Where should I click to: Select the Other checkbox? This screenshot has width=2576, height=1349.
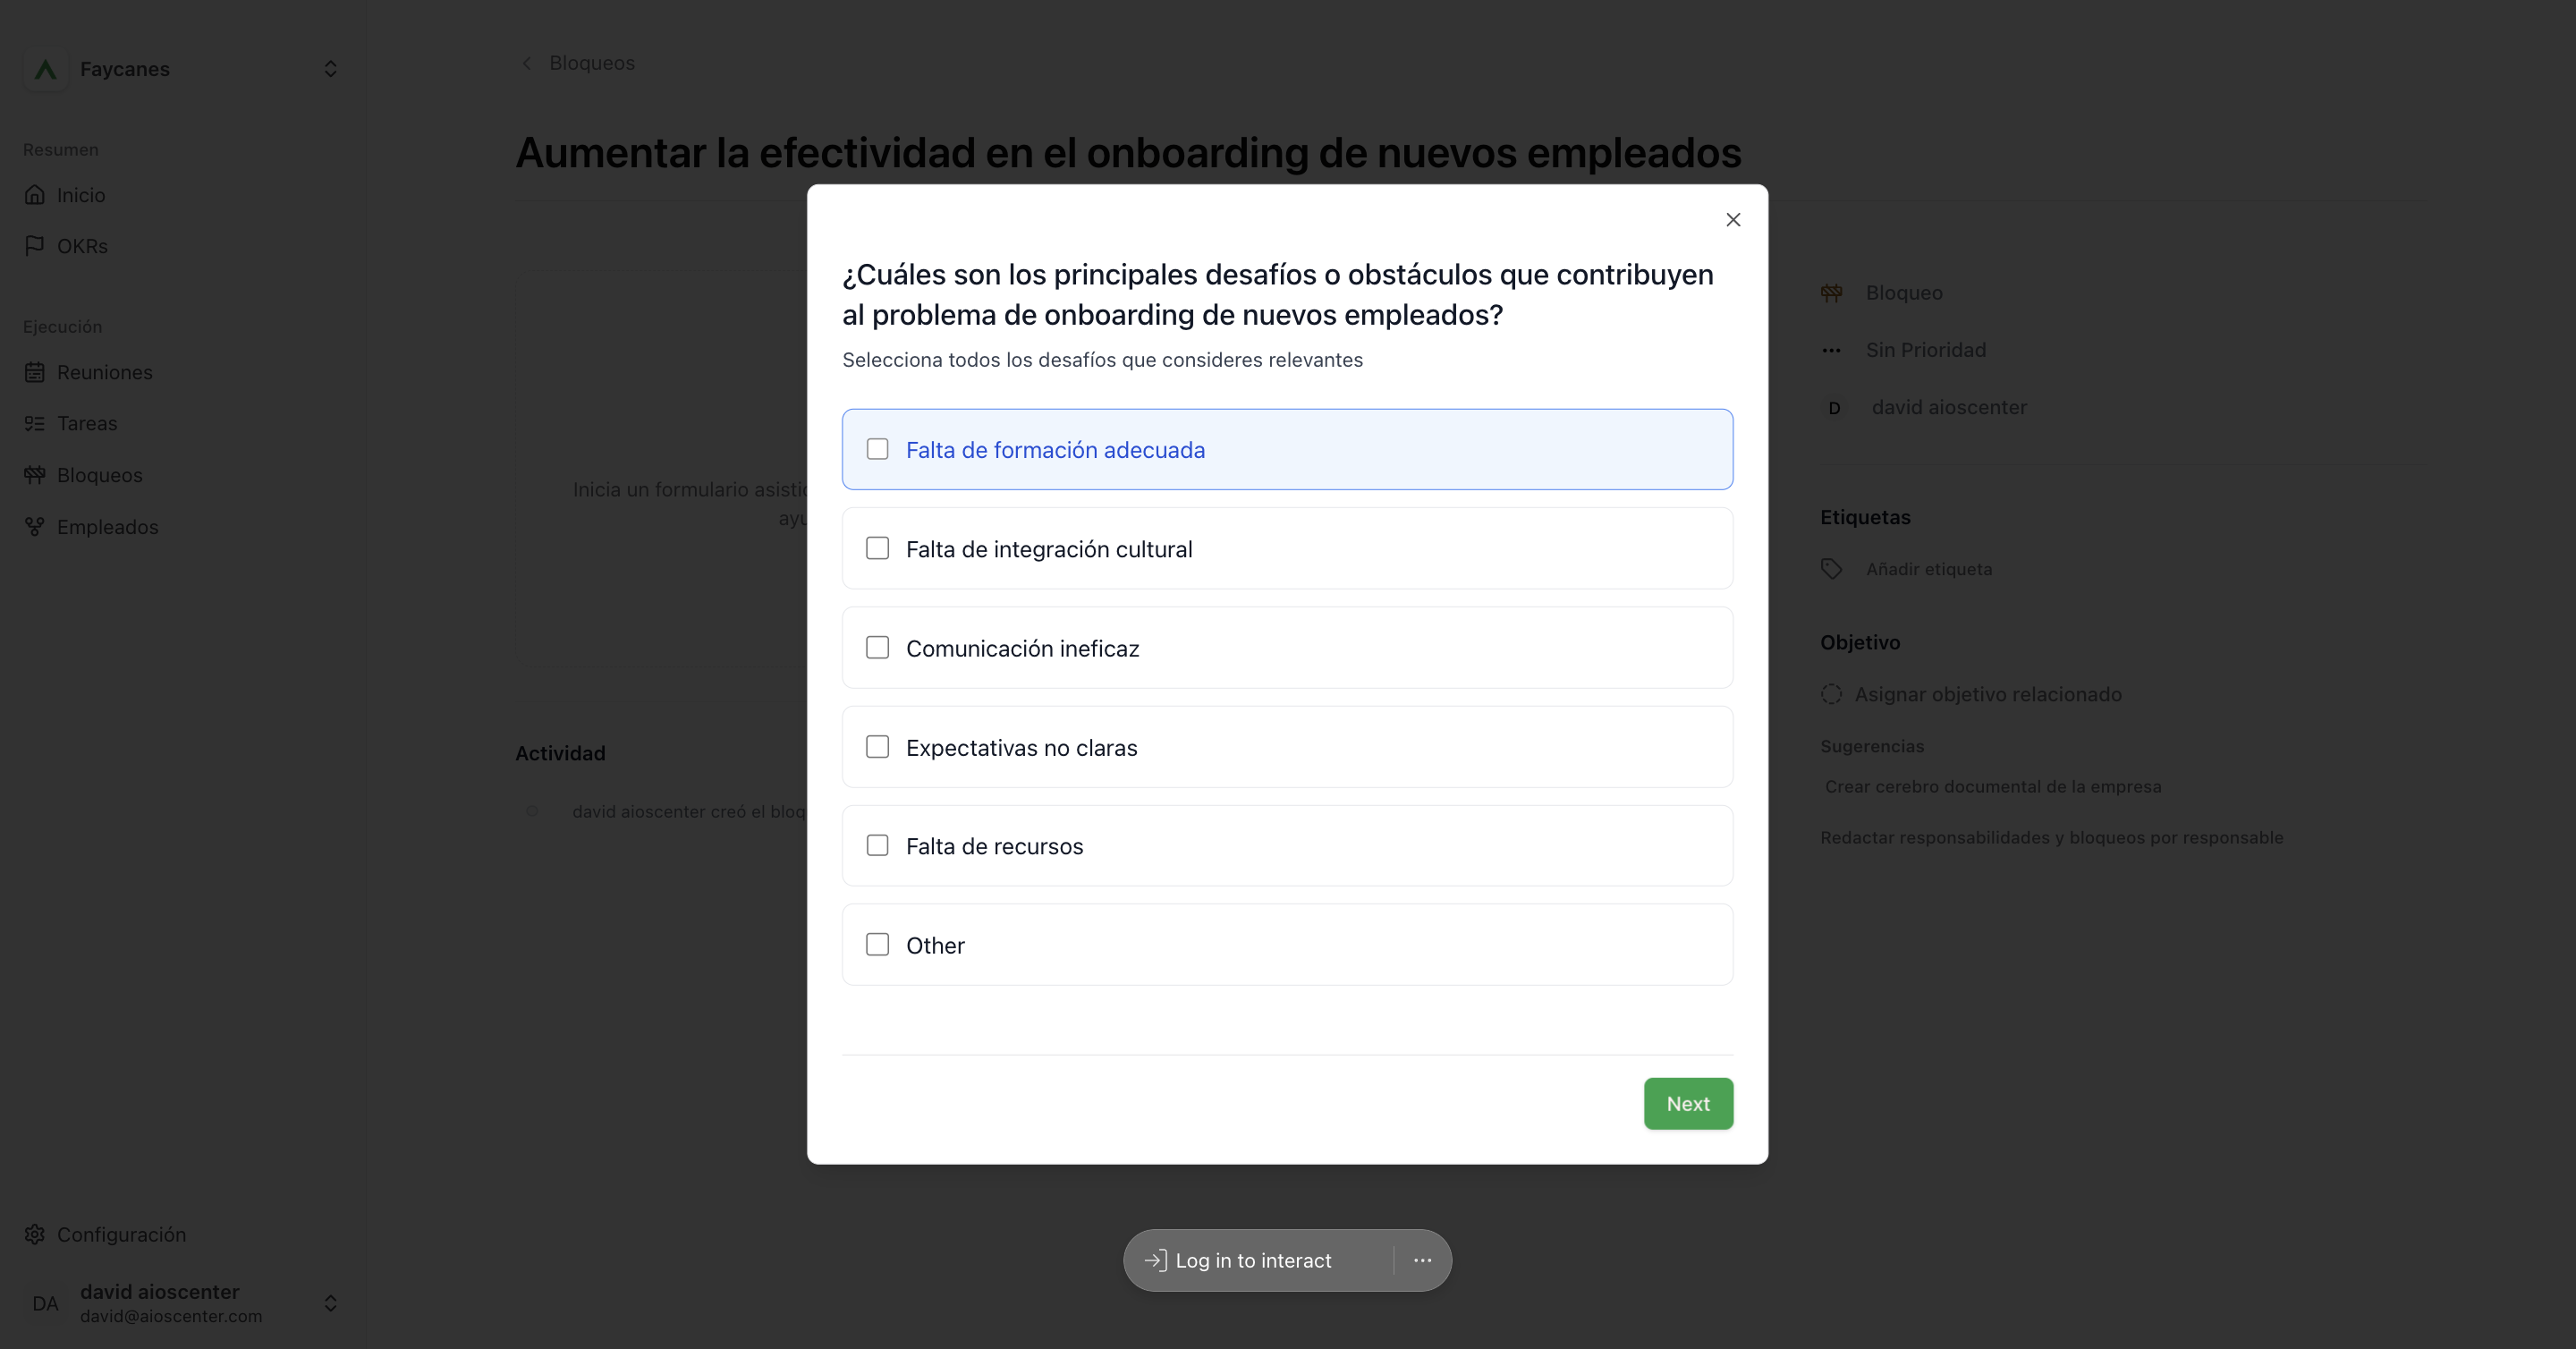pos(877,944)
